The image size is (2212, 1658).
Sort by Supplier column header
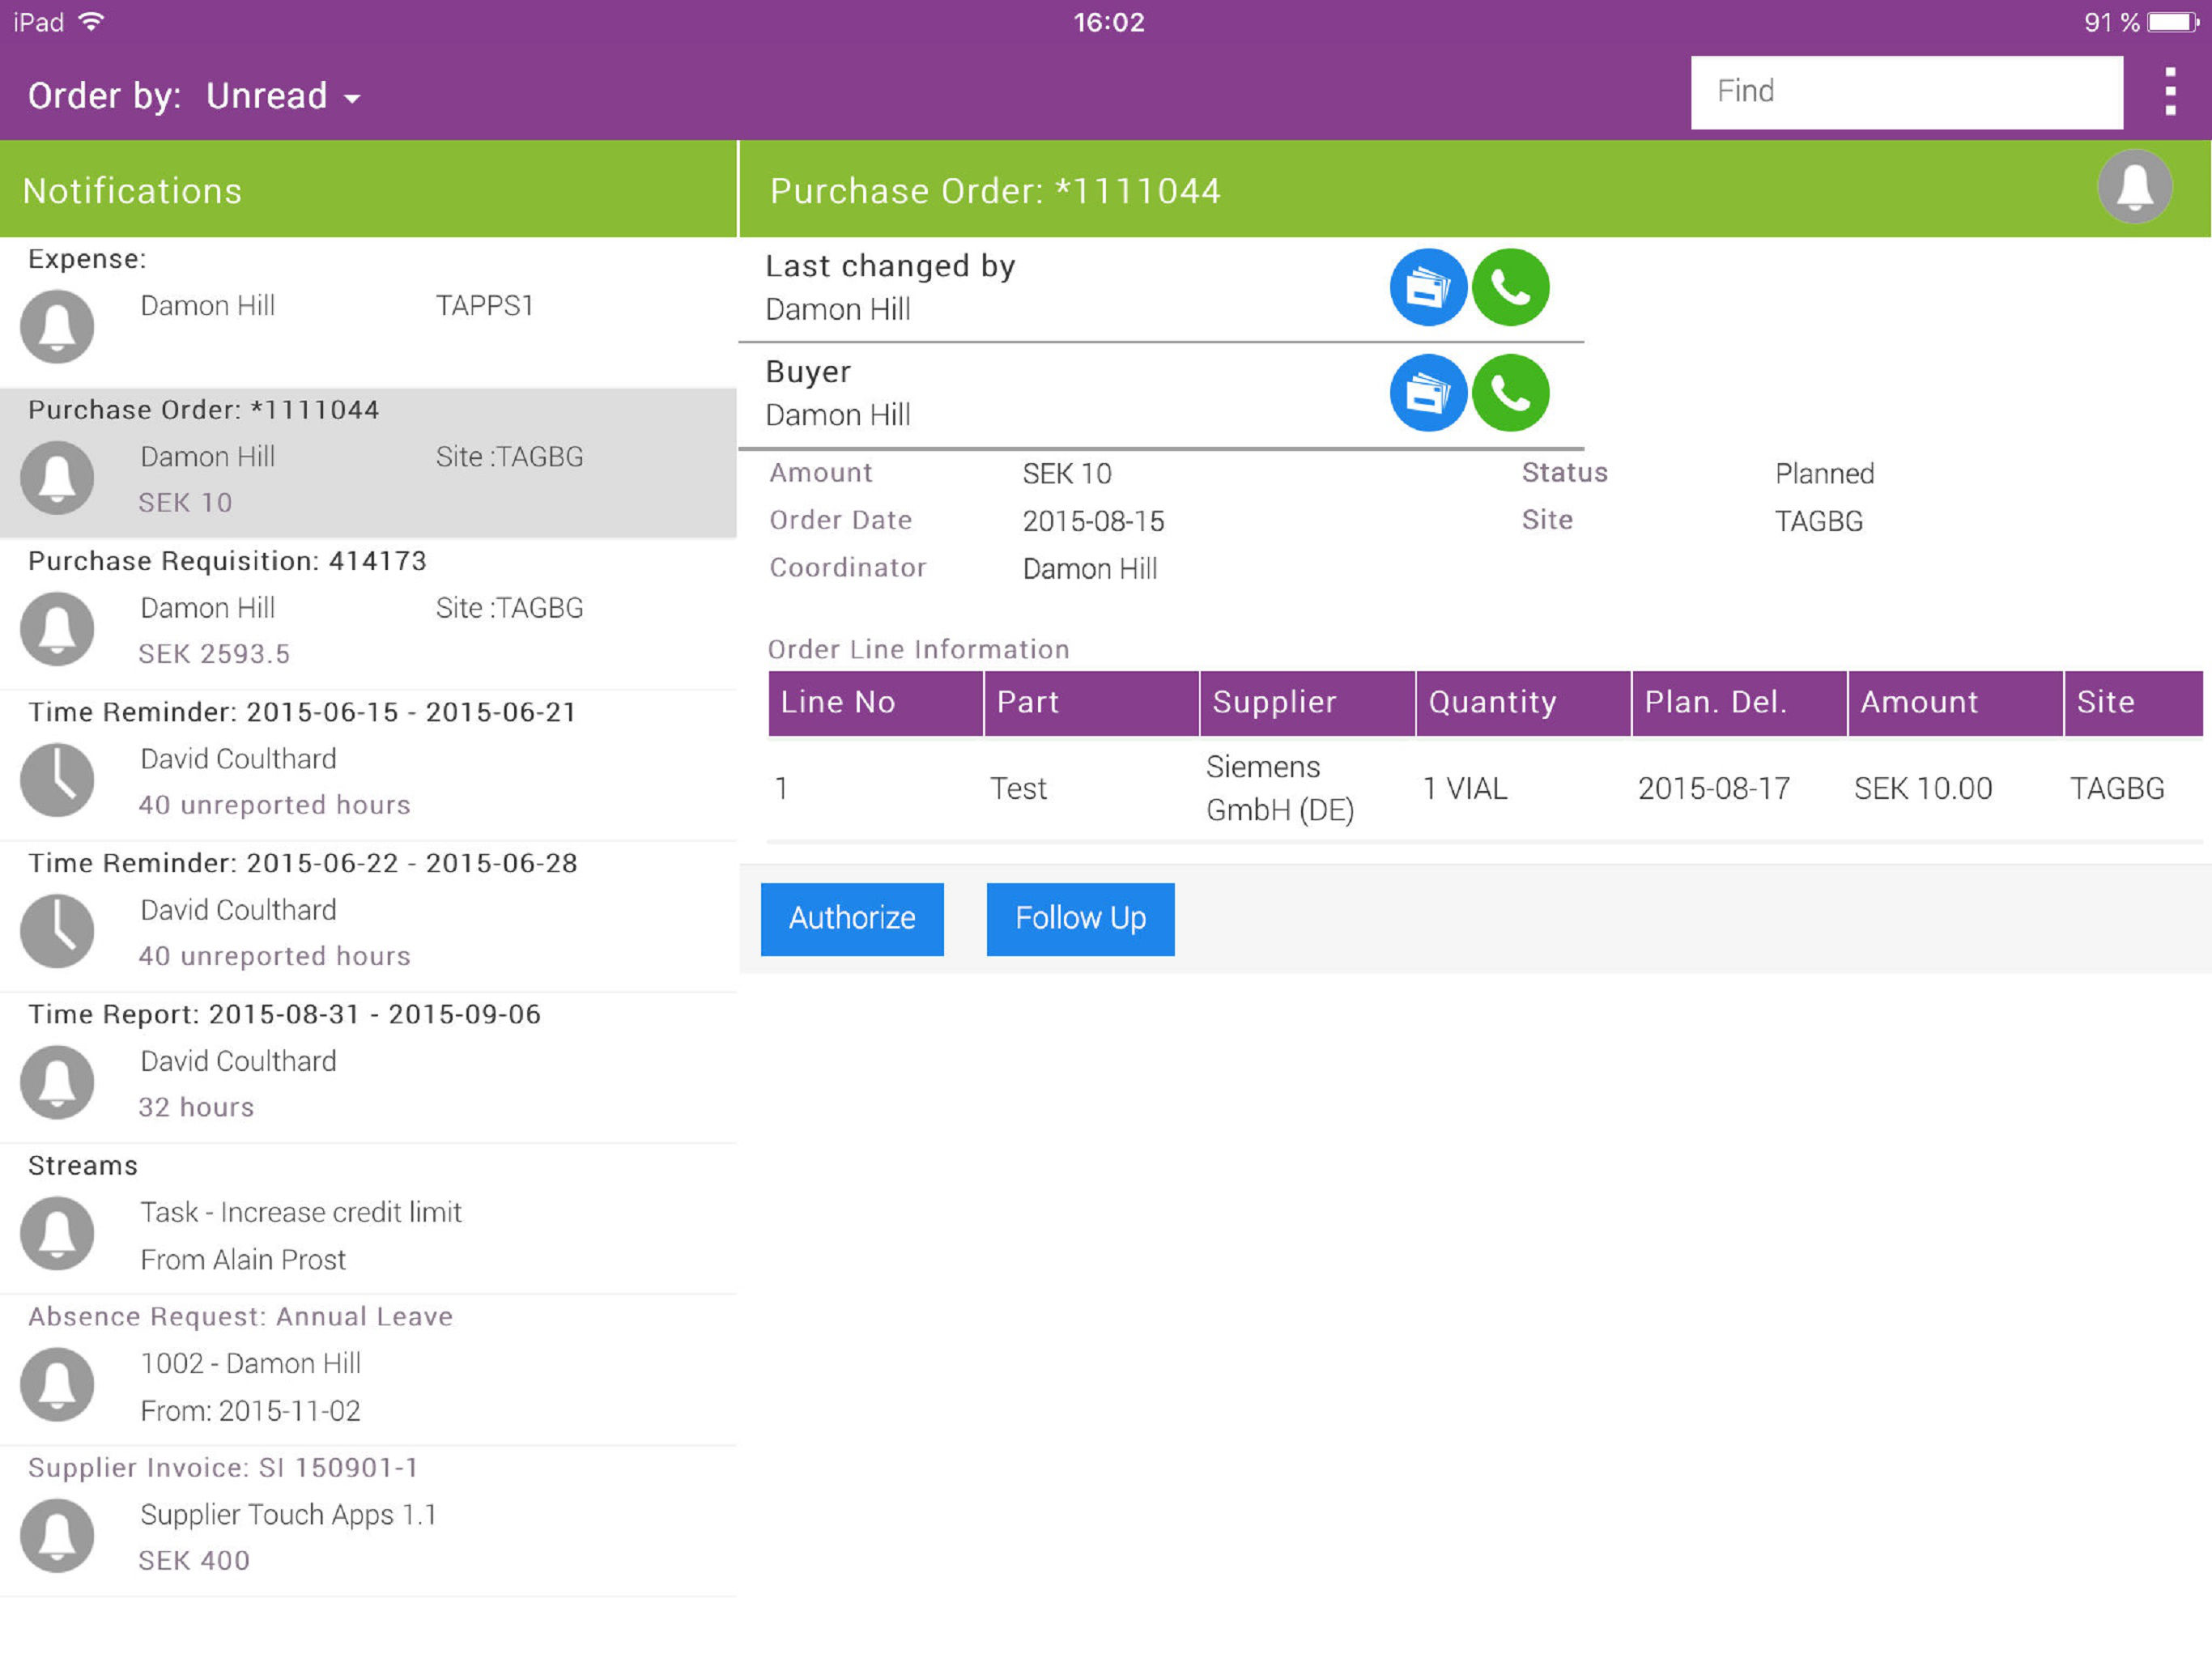pyautogui.click(x=1307, y=703)
